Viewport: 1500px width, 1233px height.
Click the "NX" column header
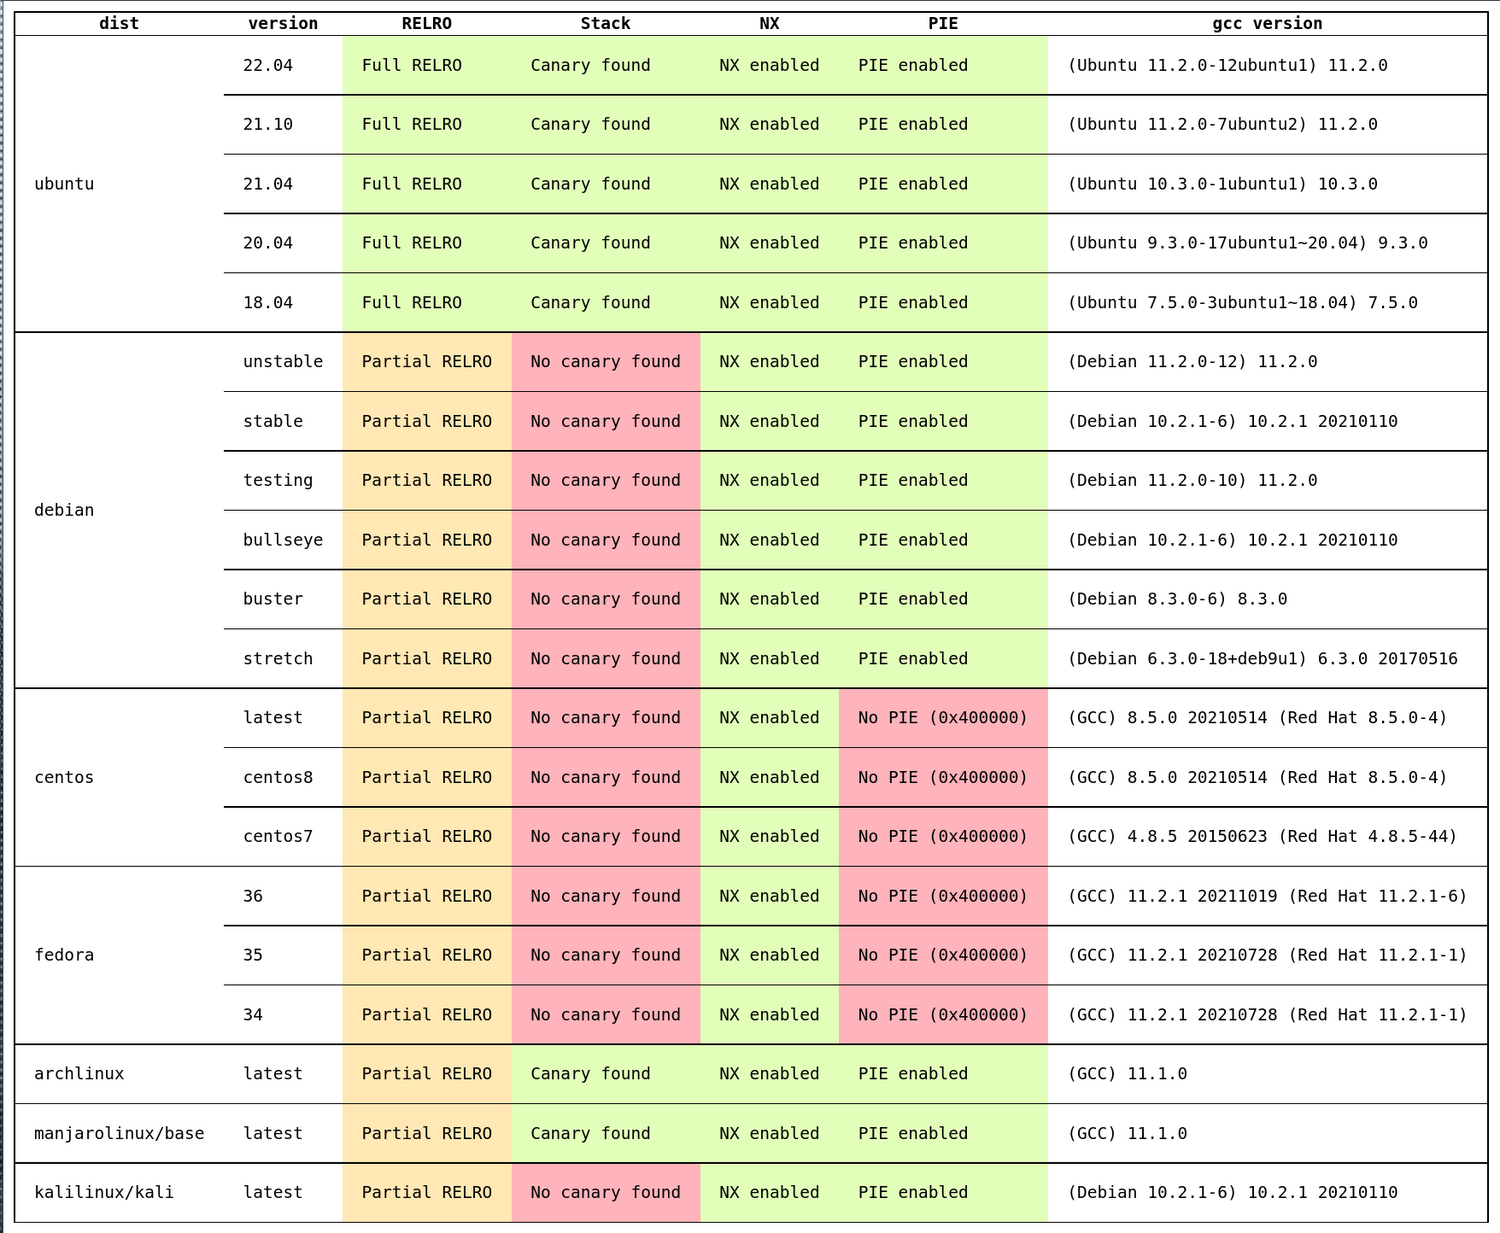[769, 23]
